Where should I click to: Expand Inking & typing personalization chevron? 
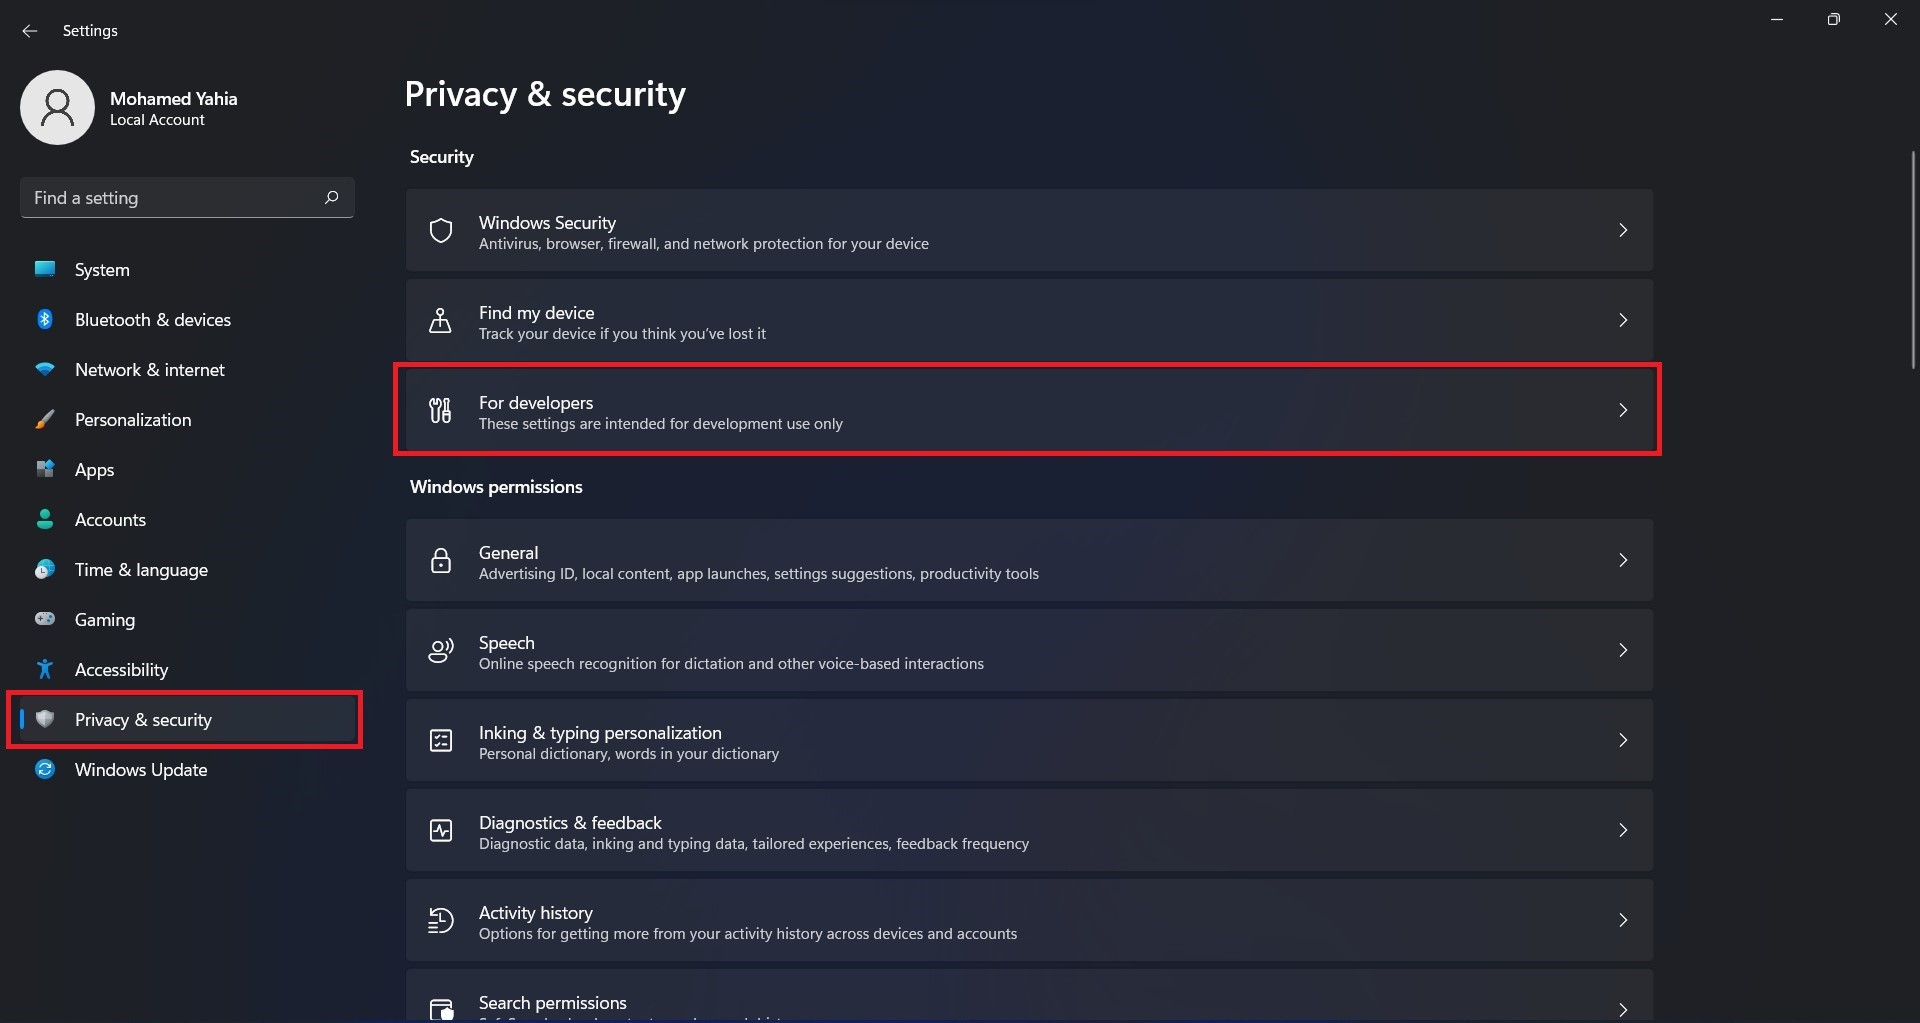1622,740
